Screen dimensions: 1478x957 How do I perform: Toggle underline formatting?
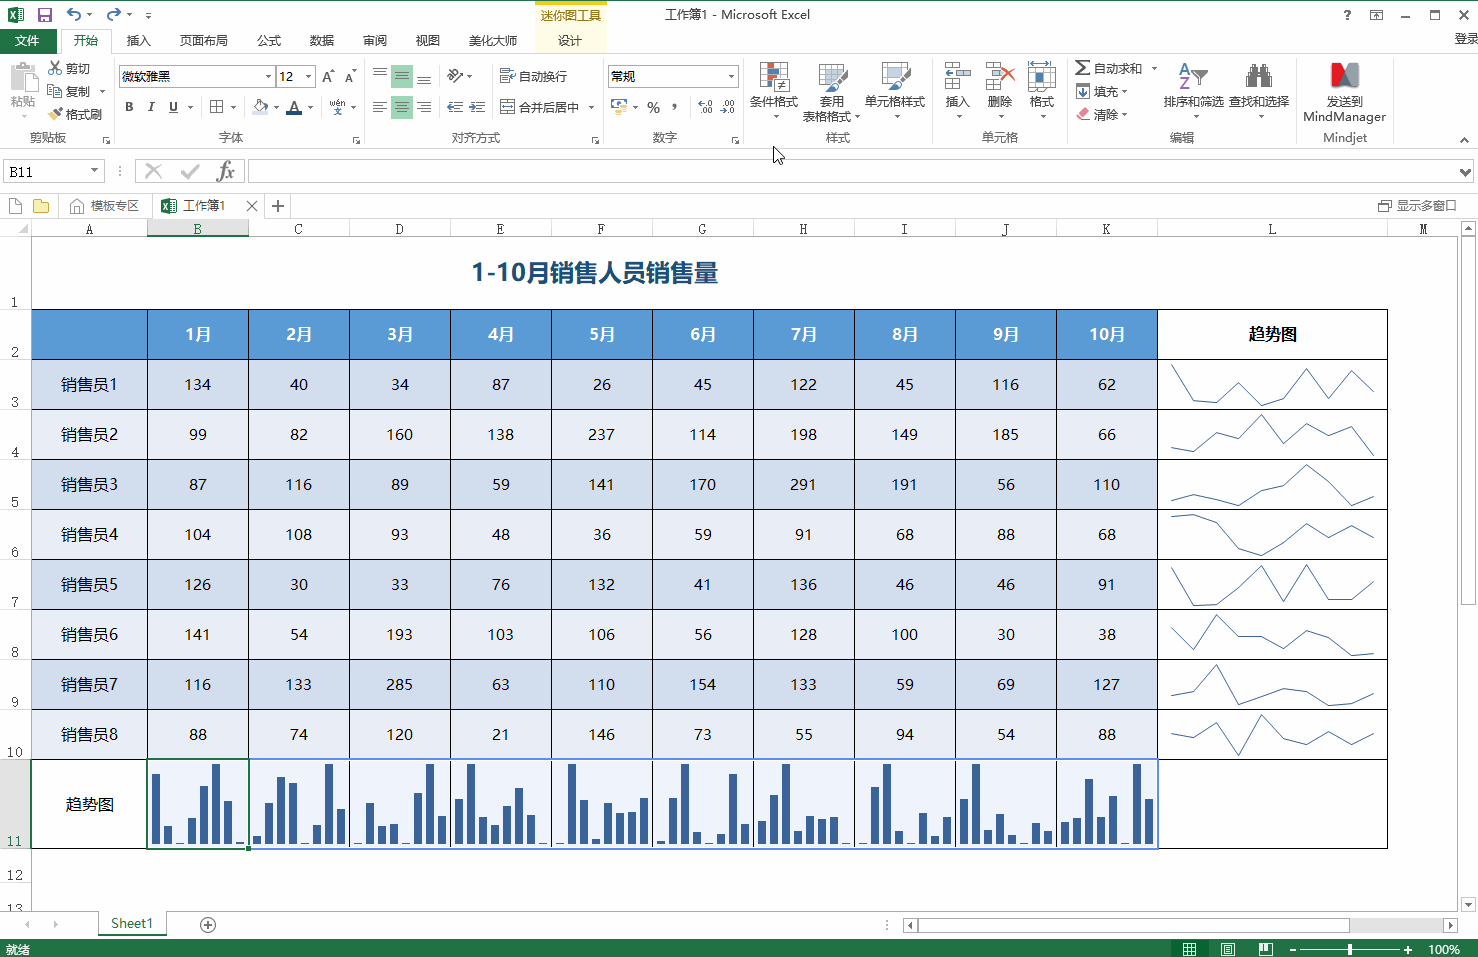[x=173, y=107]
